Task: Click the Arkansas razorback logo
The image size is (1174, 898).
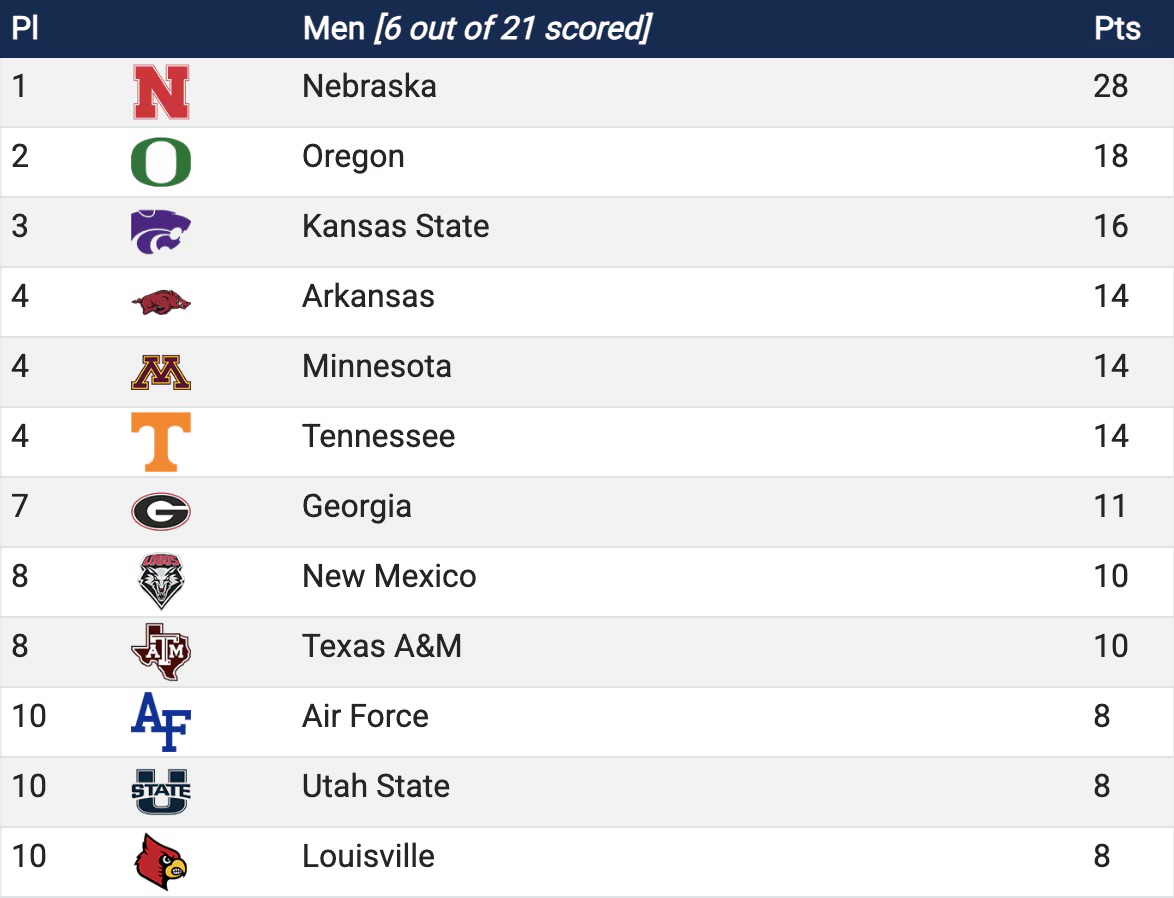Action: 161,302
